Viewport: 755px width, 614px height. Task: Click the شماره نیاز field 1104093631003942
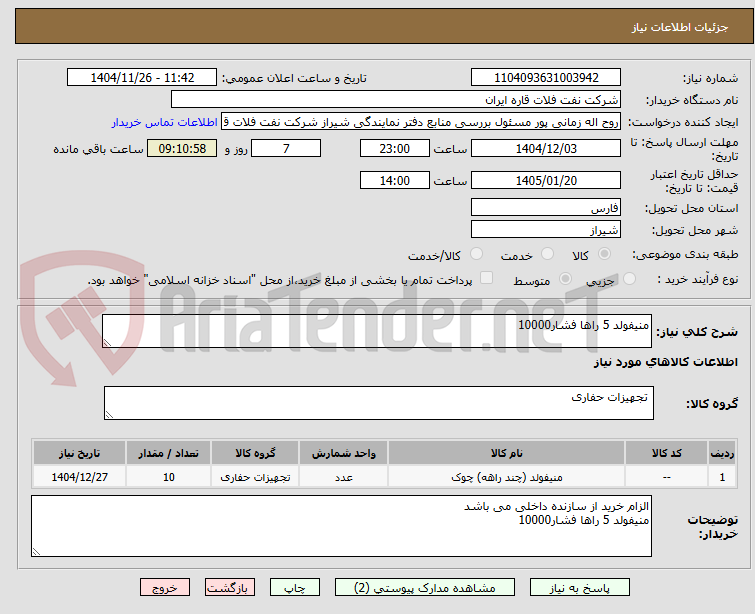546,78
